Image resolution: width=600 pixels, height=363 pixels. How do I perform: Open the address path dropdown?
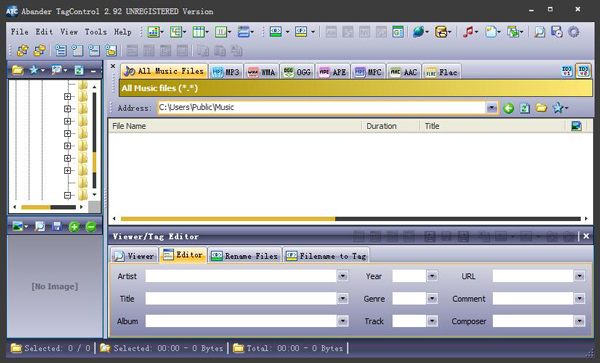pyautogui.click(x=492, y=108)
